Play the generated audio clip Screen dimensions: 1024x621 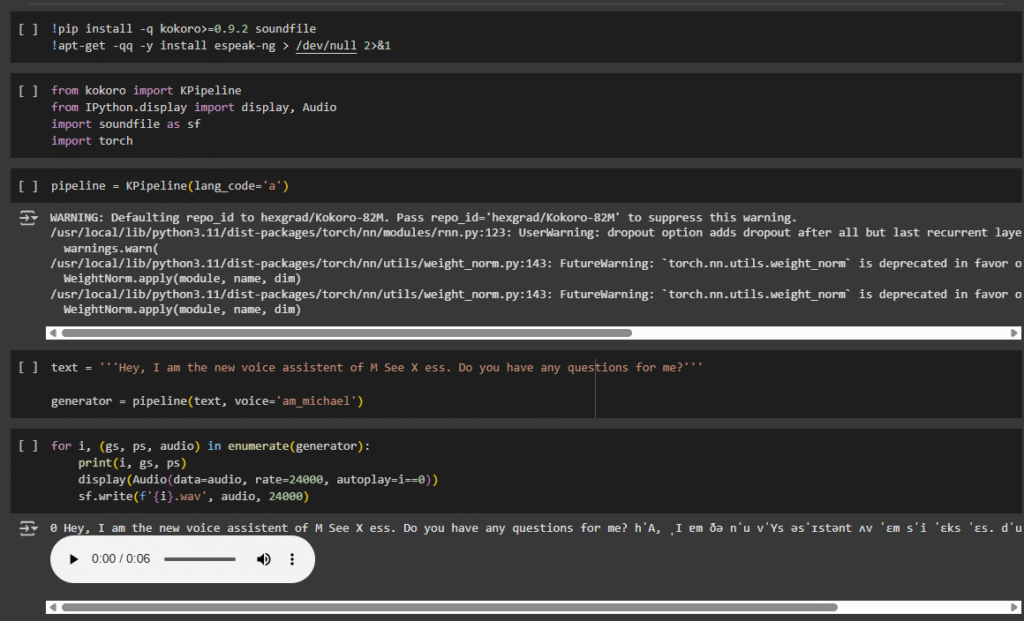pyautogui.click(x=73, y=559)
